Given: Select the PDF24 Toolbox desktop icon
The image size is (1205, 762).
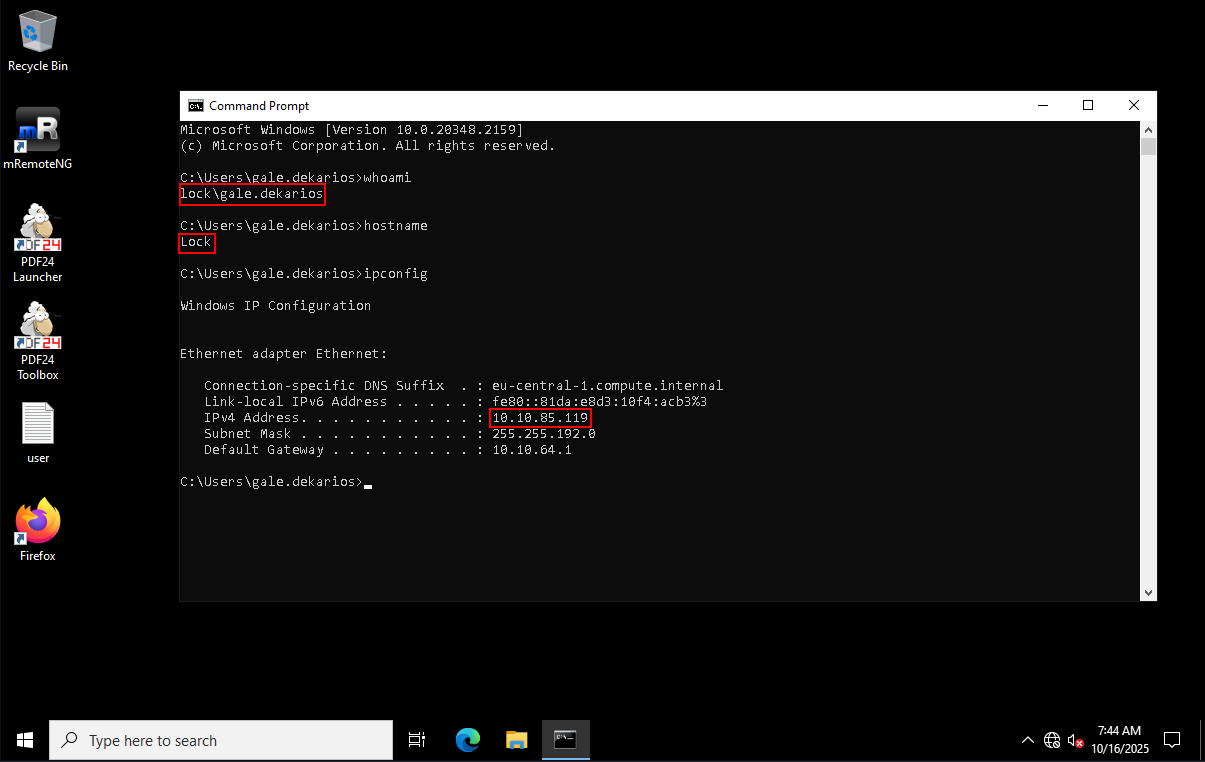Looking at the screenshot, I should 38,341.
